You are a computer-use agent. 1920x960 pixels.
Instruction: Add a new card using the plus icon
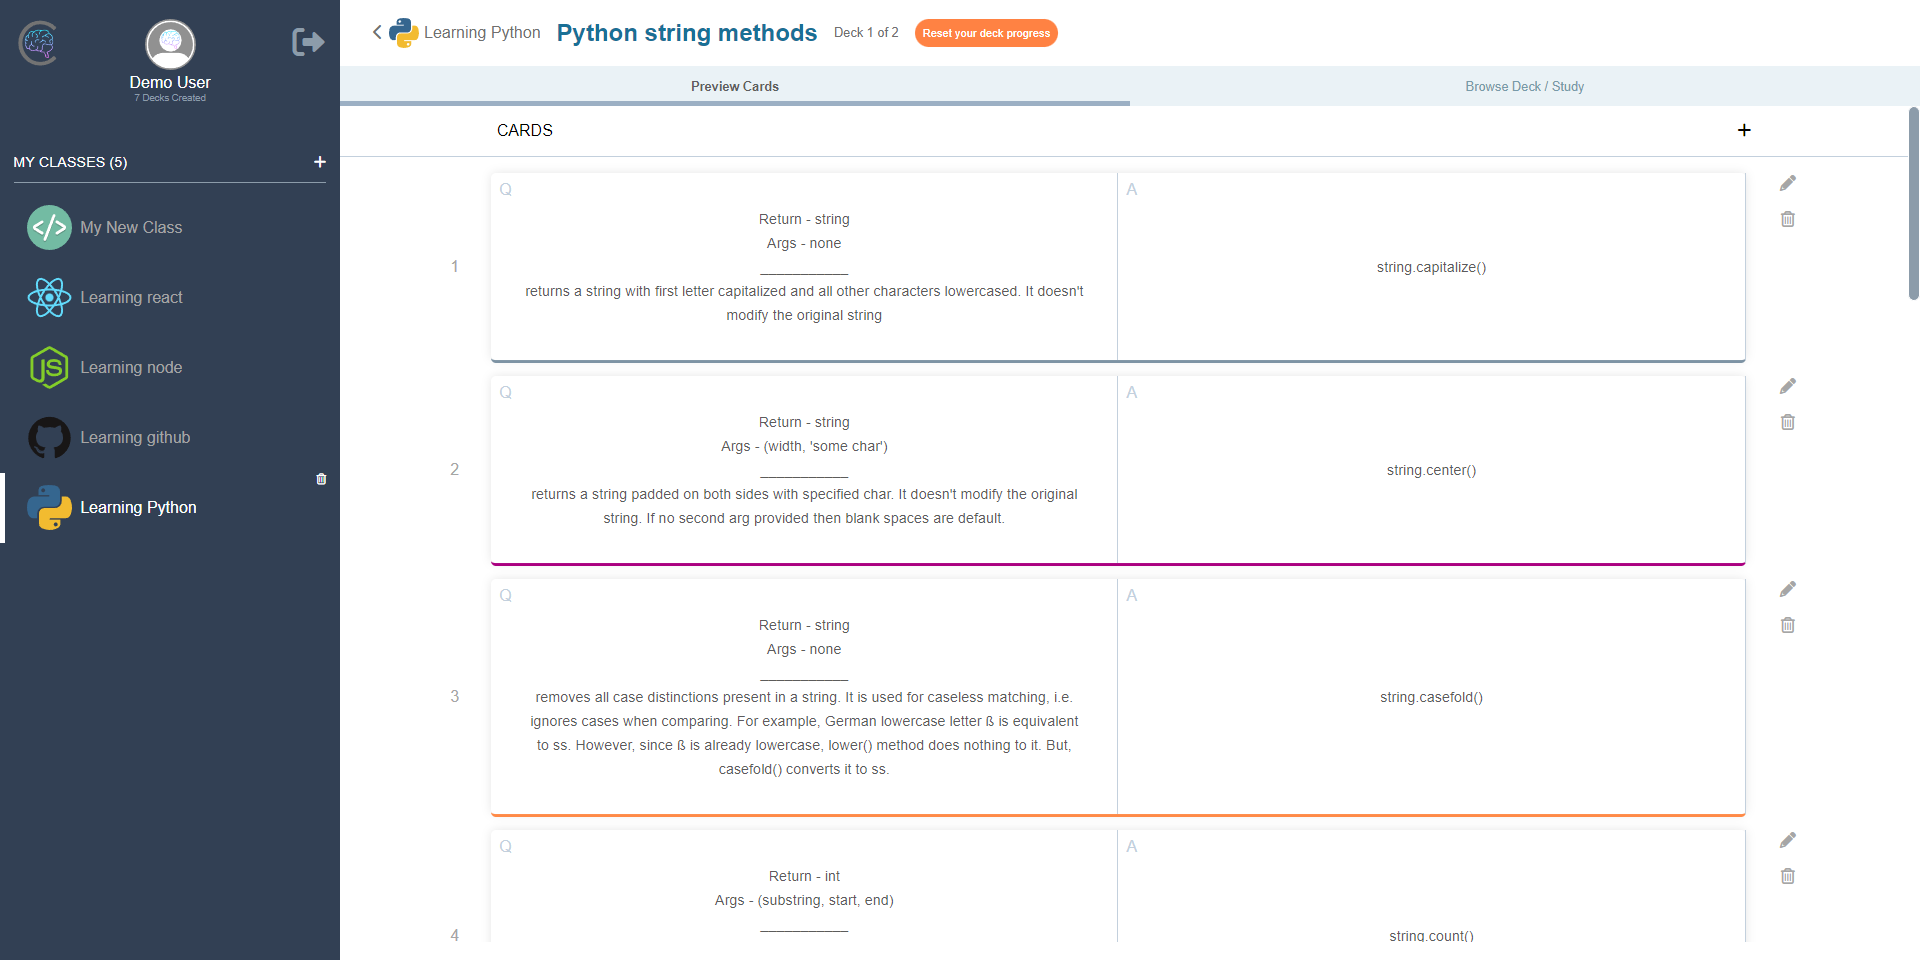click(x=1745, y=130)
